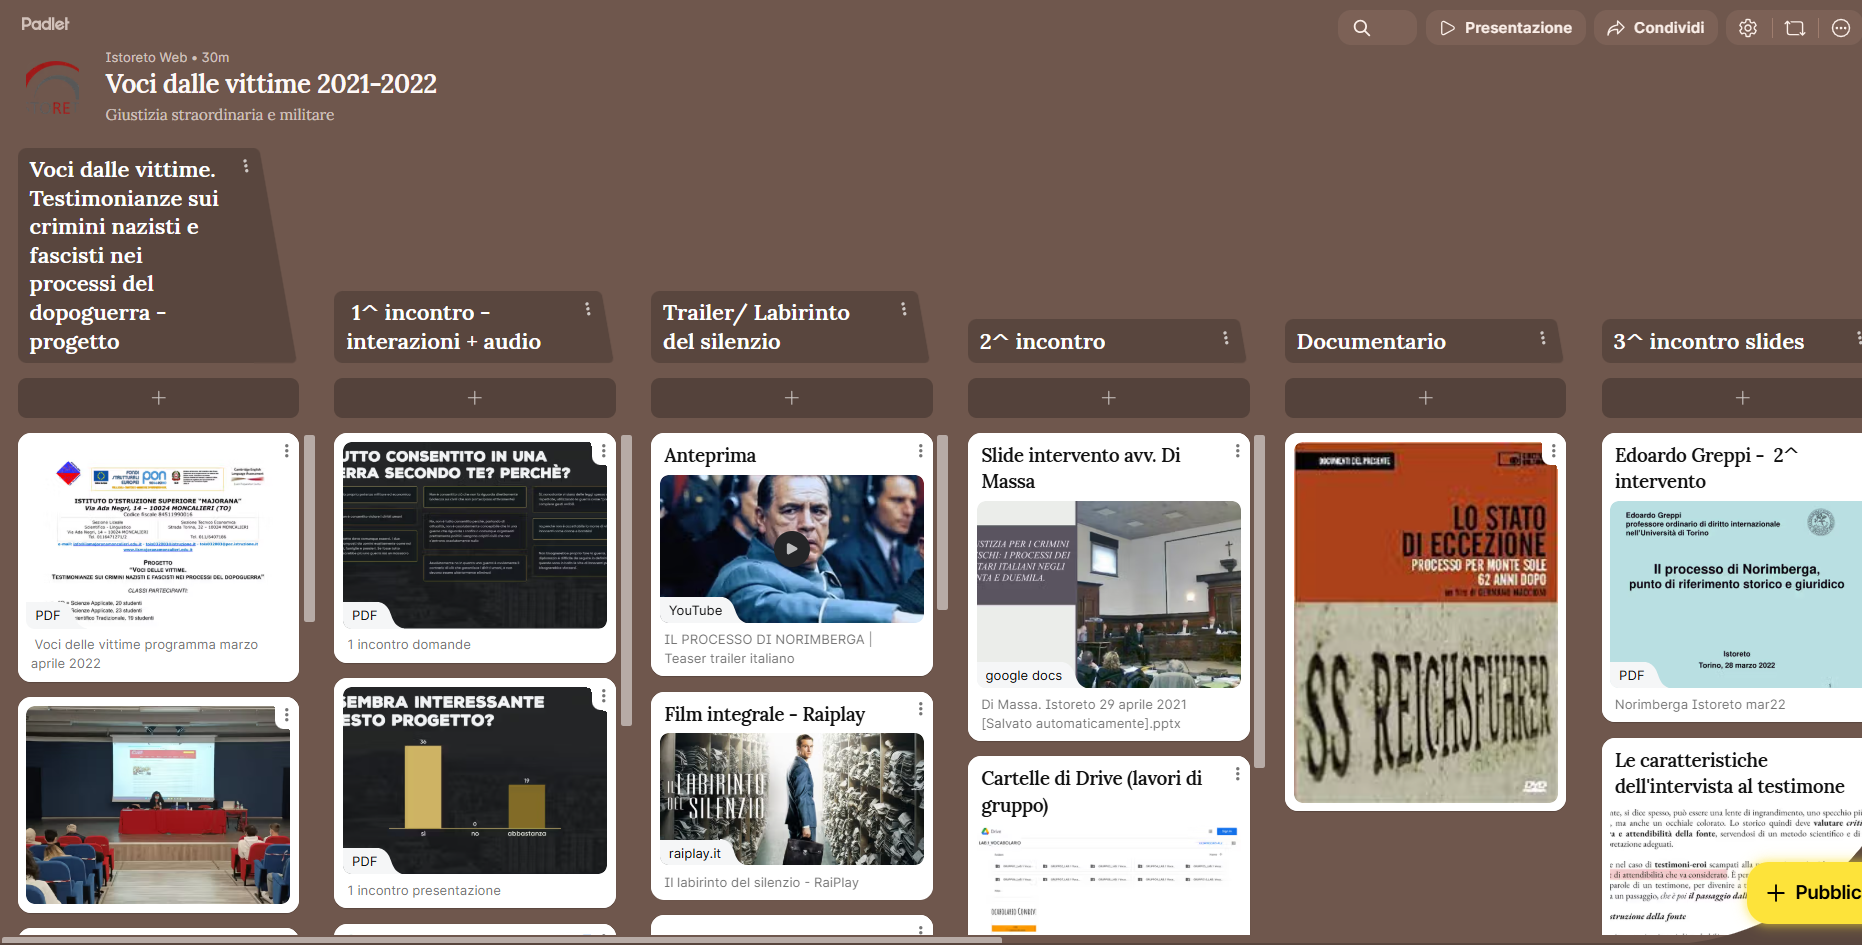The height and width of the screenshot is (945, 1862).
Task: Start Presentazione mode
Action: point(1506,28)
